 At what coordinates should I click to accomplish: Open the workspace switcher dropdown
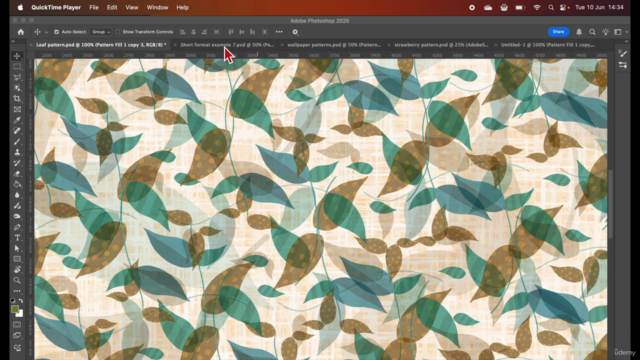click(x=620, y=32)
